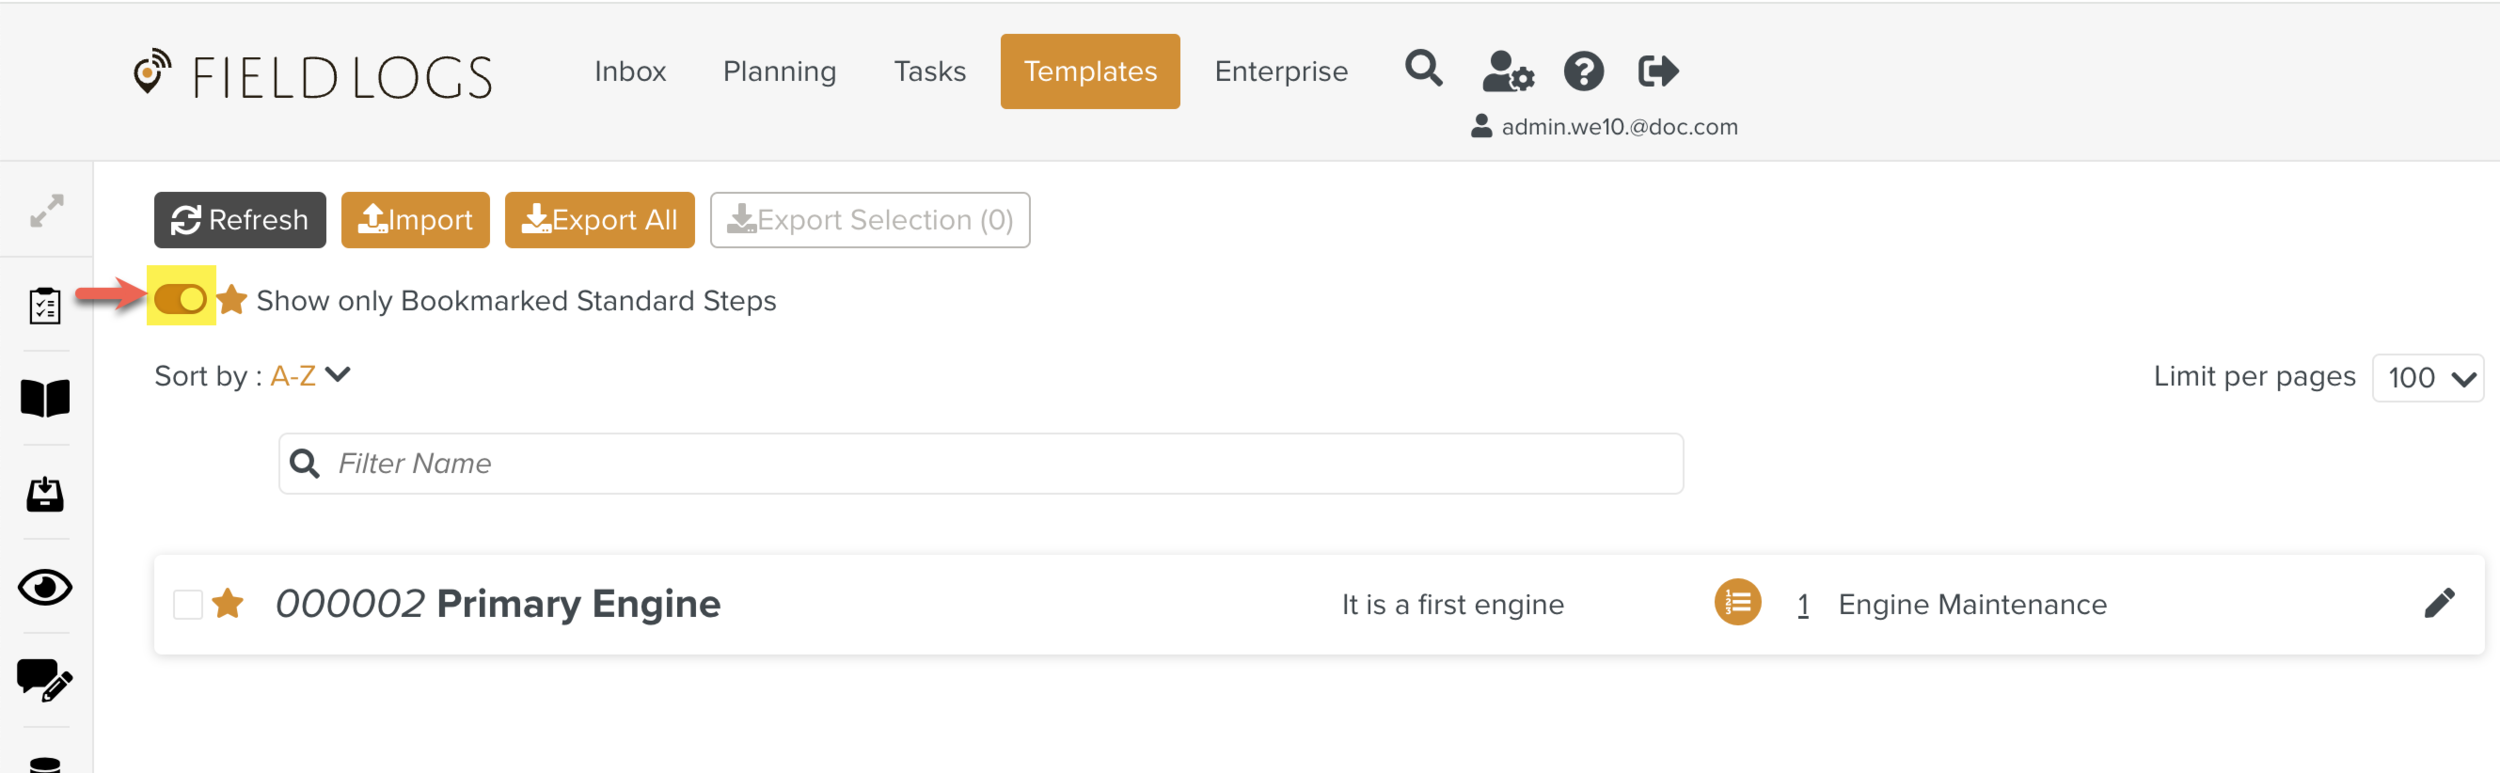Click the Export All button

pos(599,220)
